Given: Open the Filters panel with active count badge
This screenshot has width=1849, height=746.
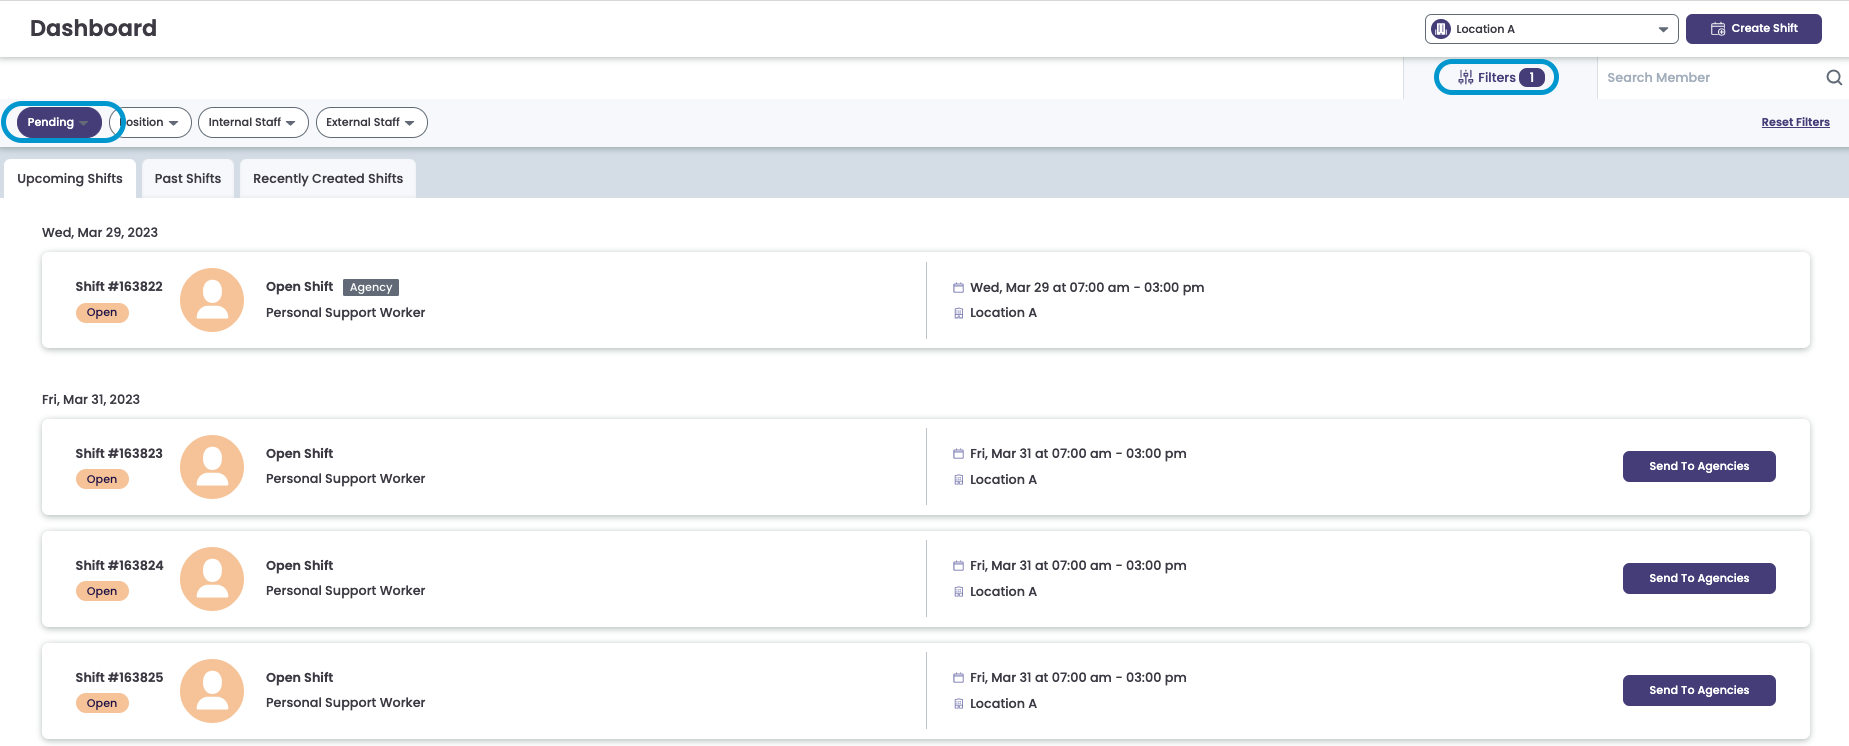Looking at the screenshot, I should 1496,76.
